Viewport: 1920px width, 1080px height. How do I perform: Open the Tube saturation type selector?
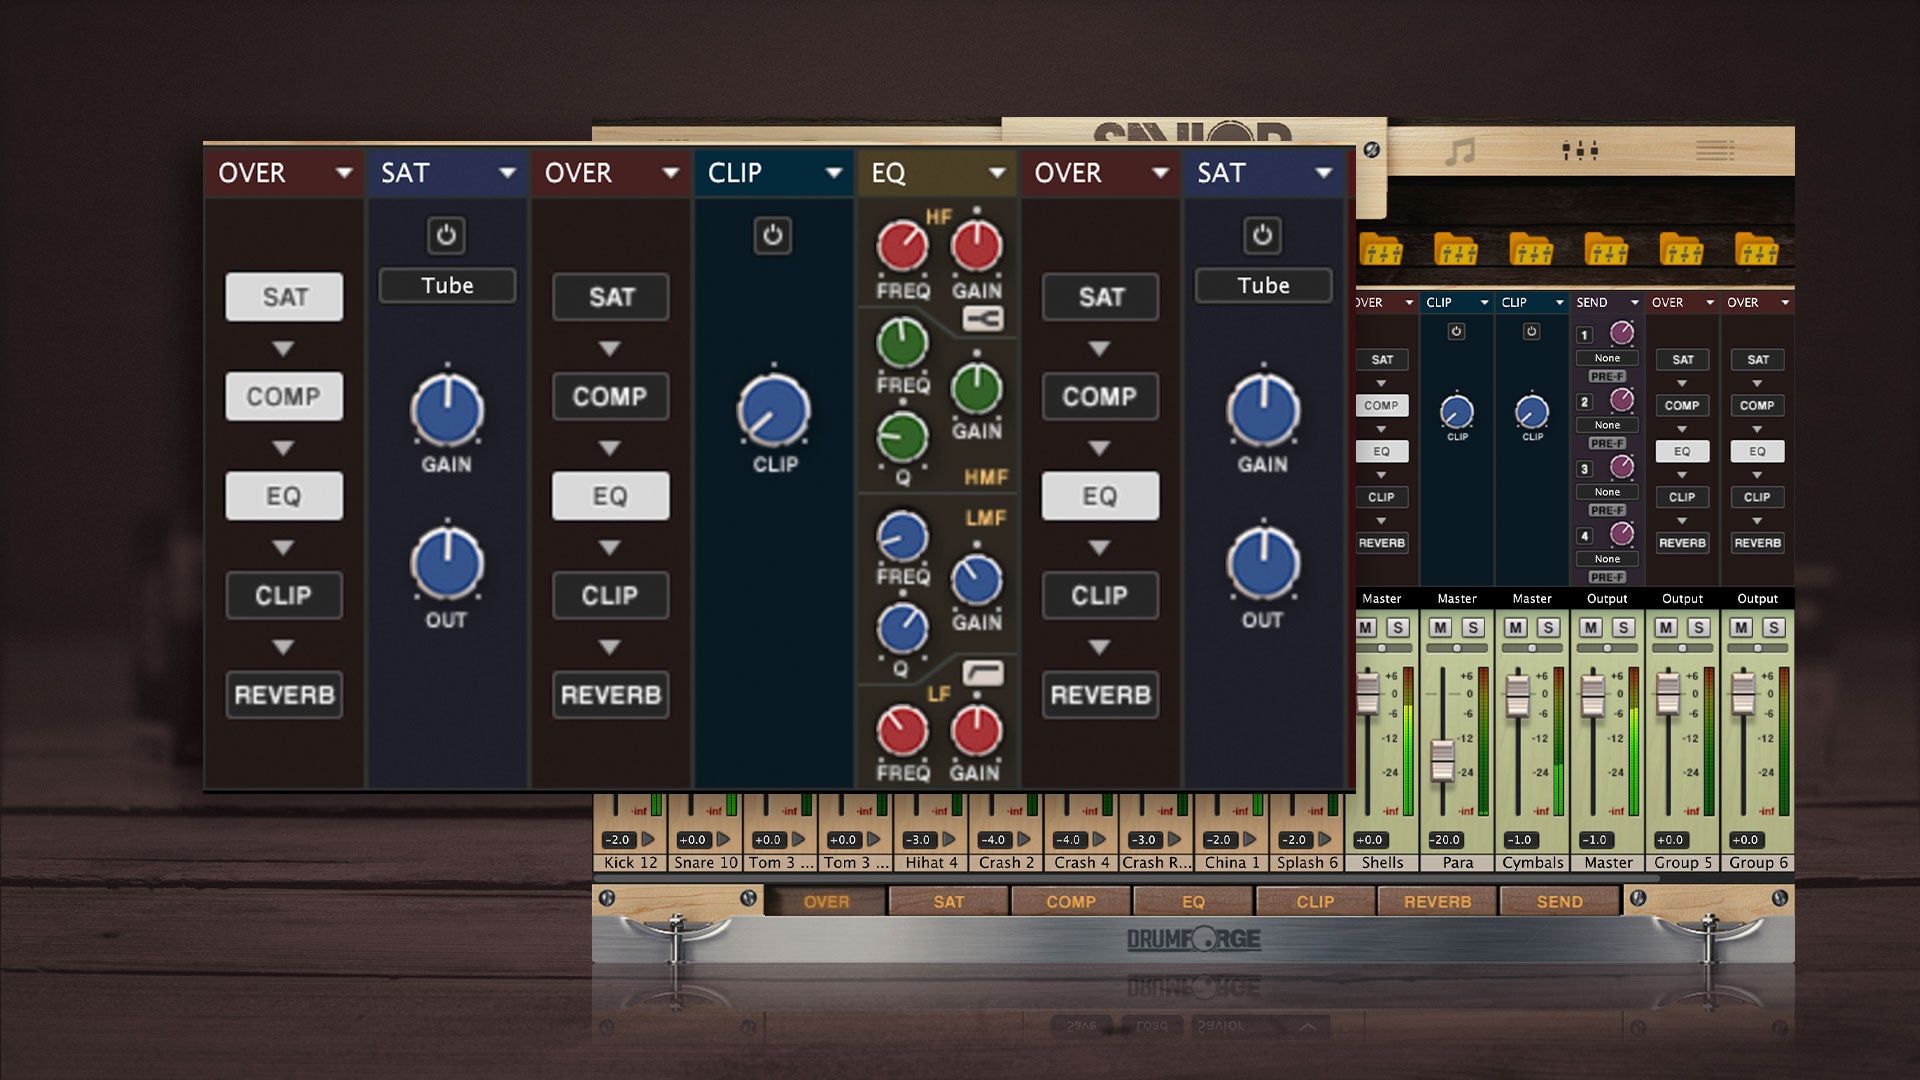[x=447, y=286]
